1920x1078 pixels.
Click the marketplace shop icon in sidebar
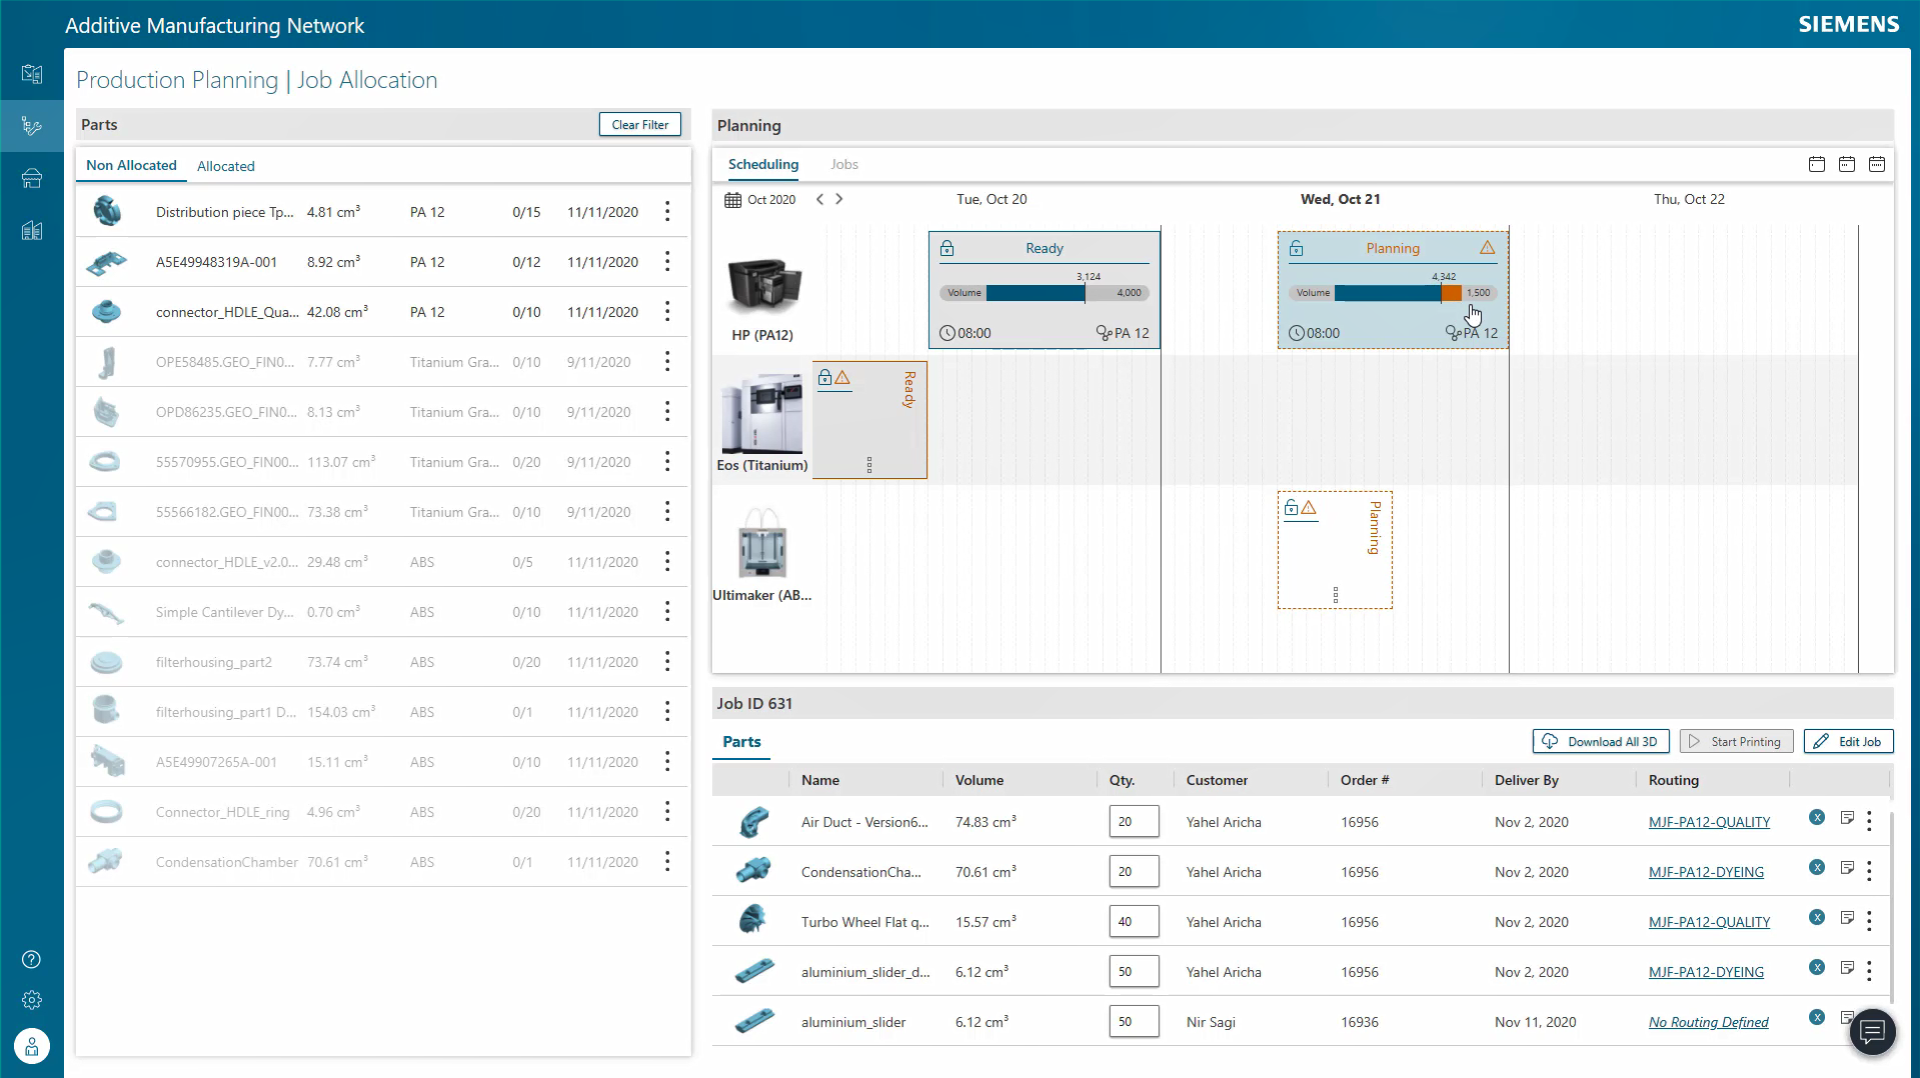32,179
